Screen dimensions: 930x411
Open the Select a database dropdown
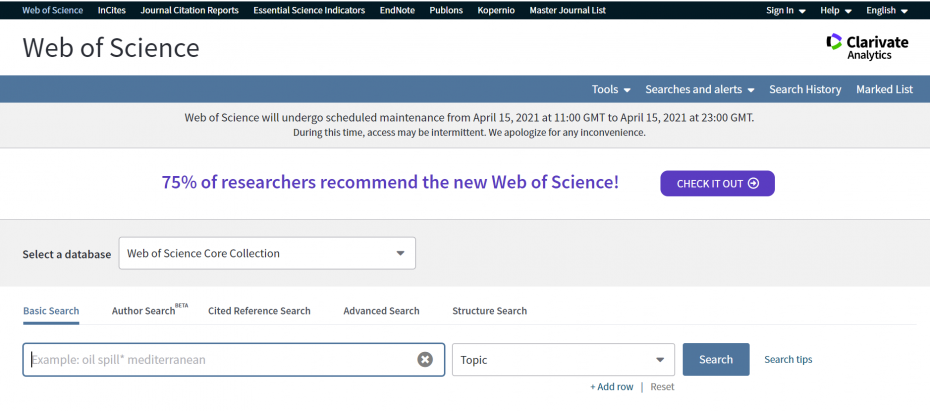[x=267, y=254]
